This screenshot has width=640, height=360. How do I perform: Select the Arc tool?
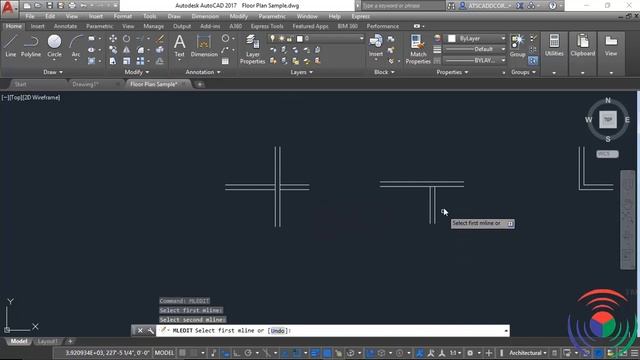(76, 46)
